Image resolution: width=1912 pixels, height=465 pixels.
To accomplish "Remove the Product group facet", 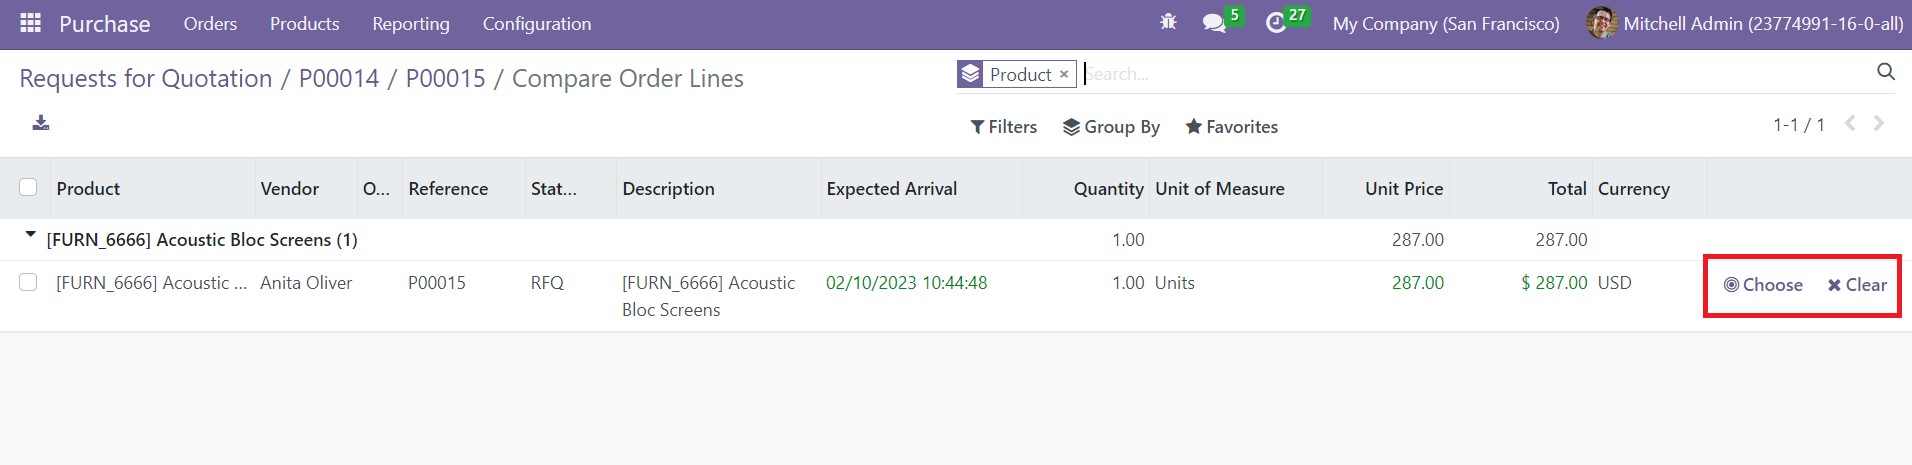I will click(x=1064, y=74).
